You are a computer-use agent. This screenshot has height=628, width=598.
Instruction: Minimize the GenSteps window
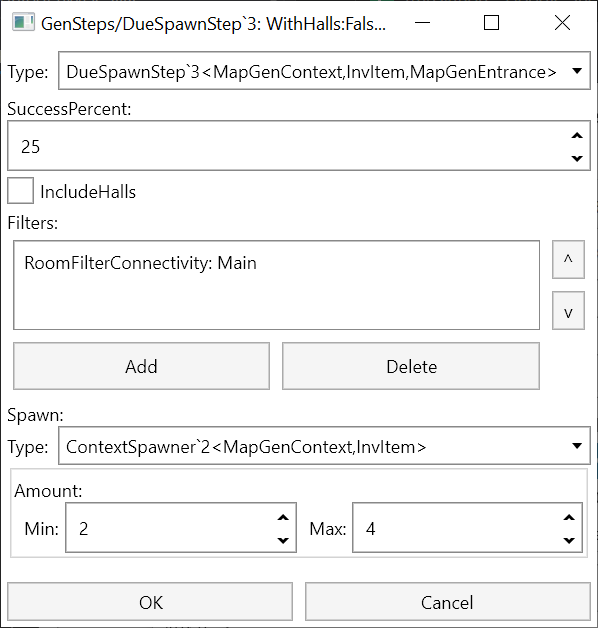pyautogui.click(x=422, y=23)
